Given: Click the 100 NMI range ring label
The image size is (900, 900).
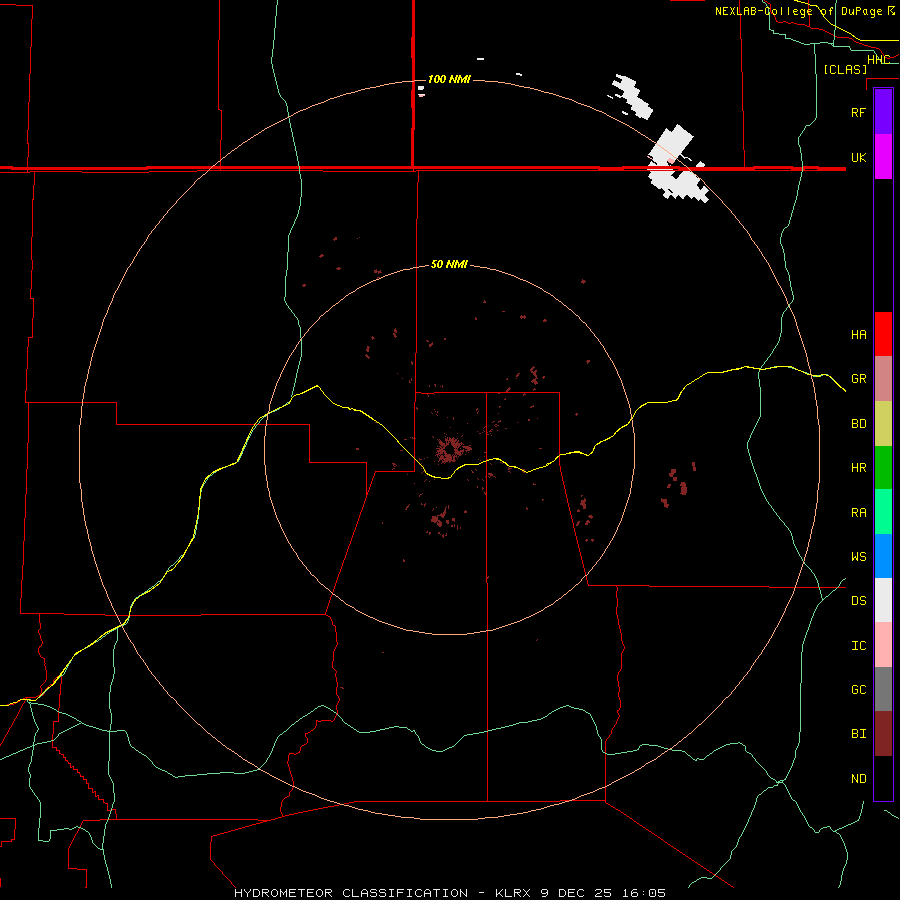Looking at the screenshot, I should click(x=449, y=79).
